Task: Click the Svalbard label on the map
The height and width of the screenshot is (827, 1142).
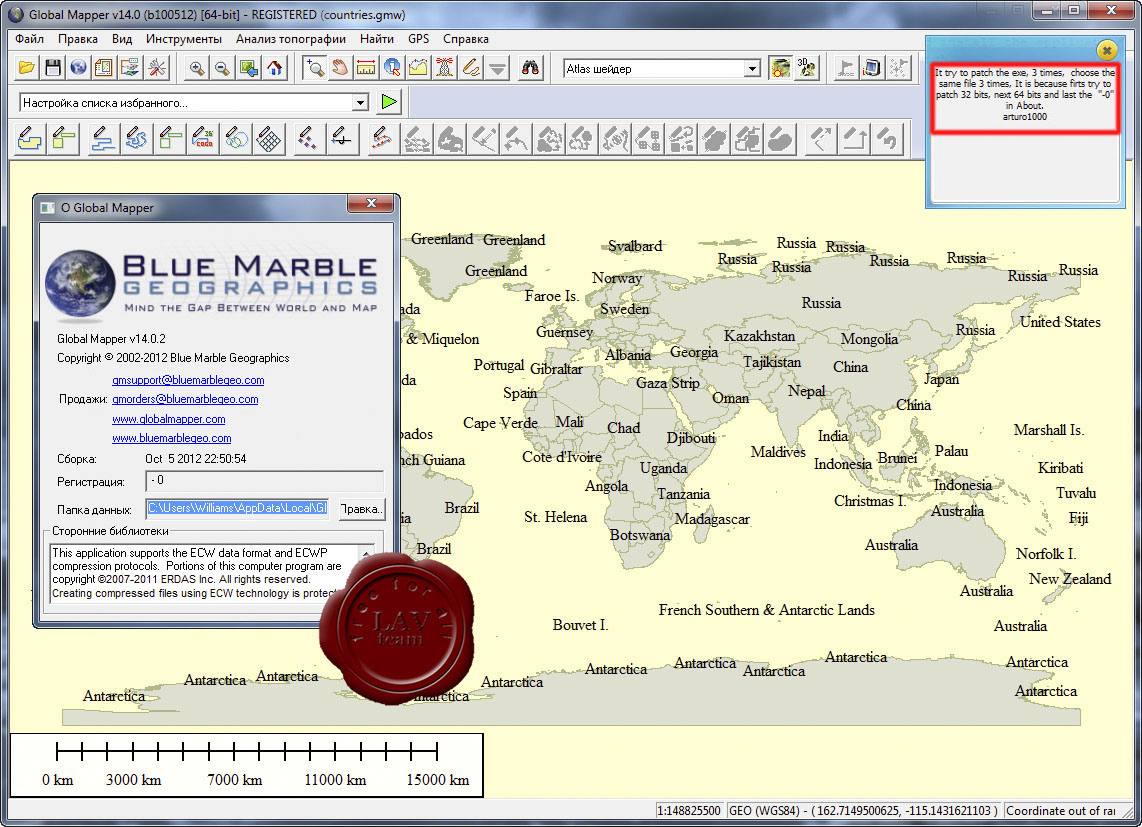Action: (x=635, y=246)
